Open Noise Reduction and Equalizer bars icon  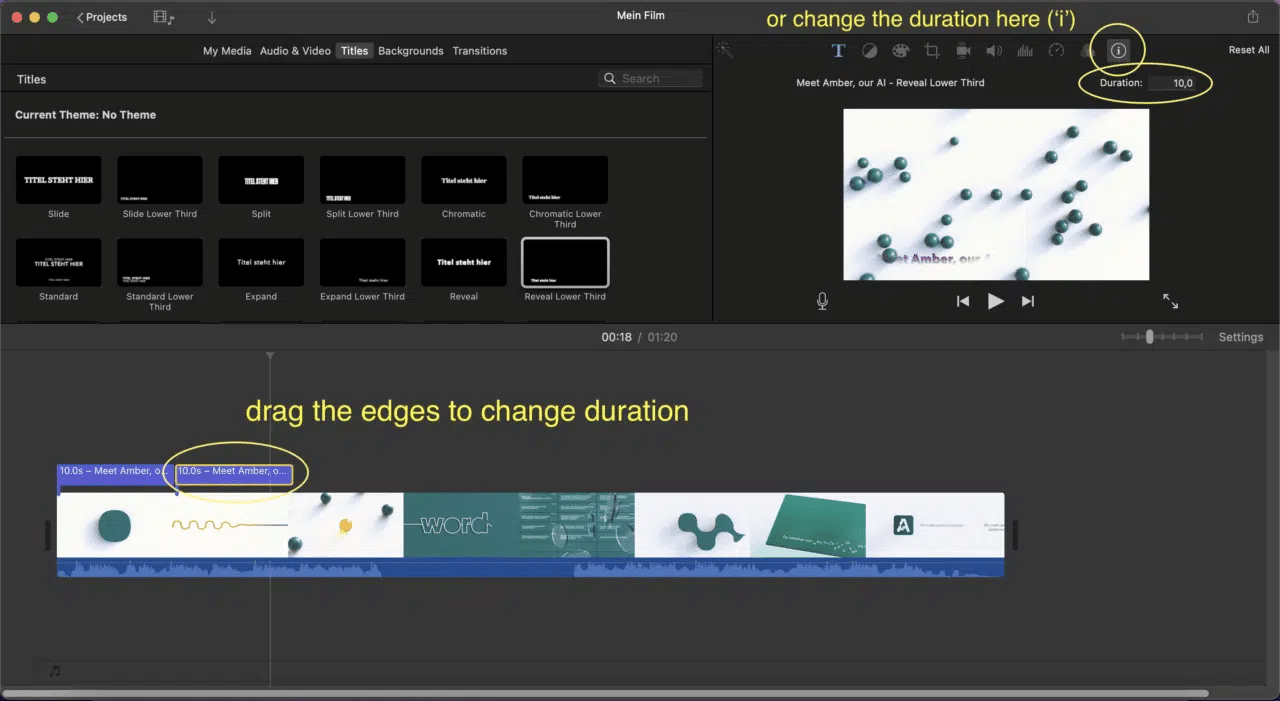pos(1025,51)
